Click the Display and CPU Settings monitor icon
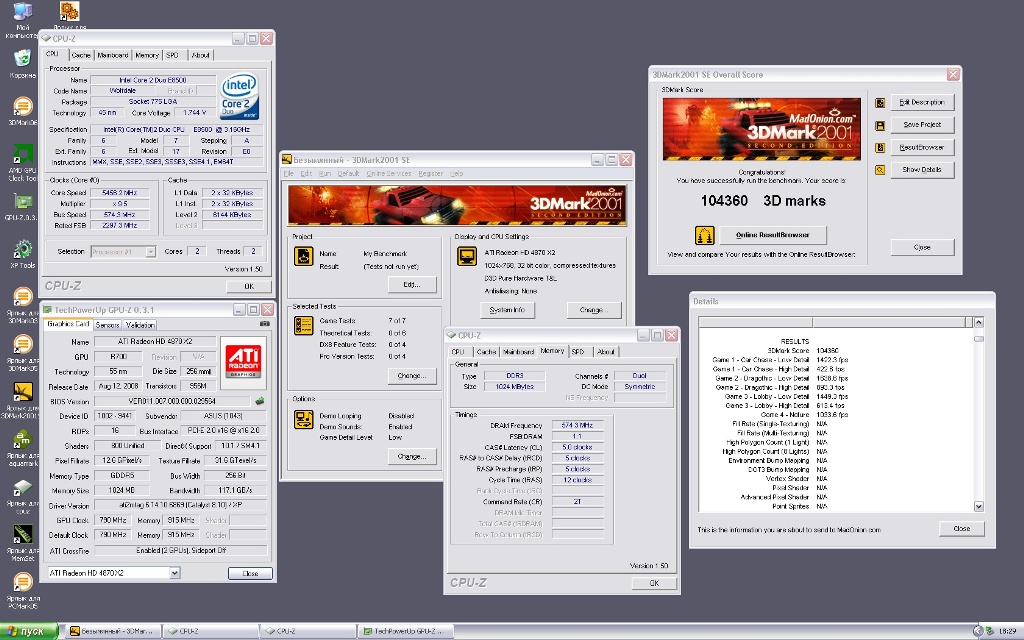1024x640 pixels. point(467,257)
